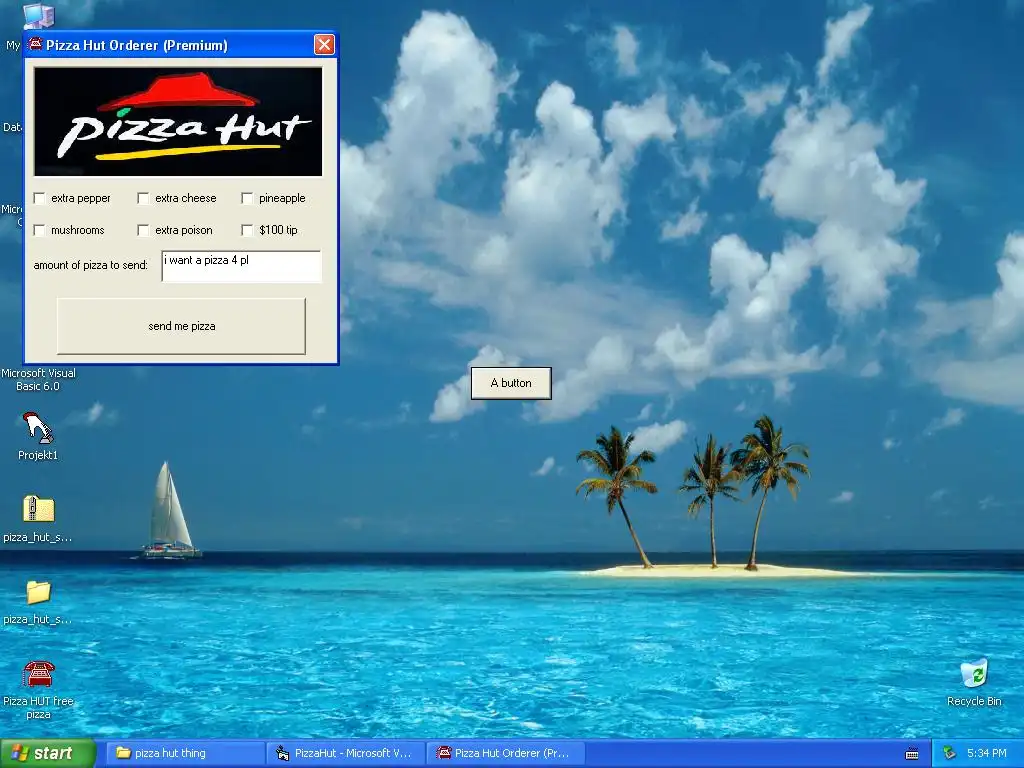Switch to PizzaHut - Microsoft Visual Basic taskbar item
This screenshot has height=768, width=1024.
point(345,753)
